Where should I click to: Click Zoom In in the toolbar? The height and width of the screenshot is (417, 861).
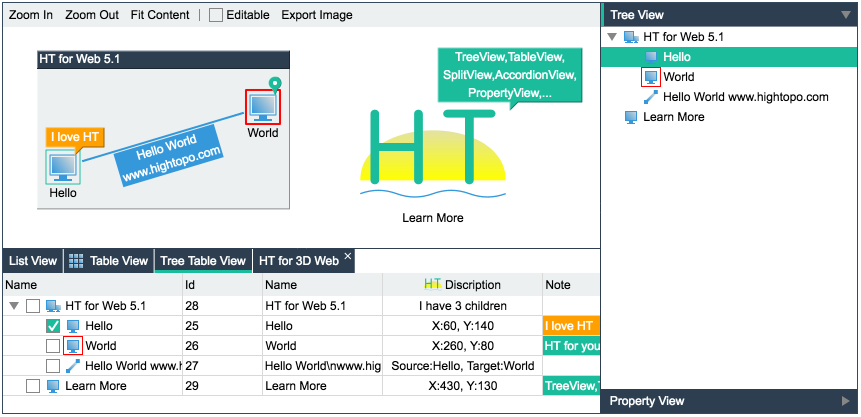(31, 15)
